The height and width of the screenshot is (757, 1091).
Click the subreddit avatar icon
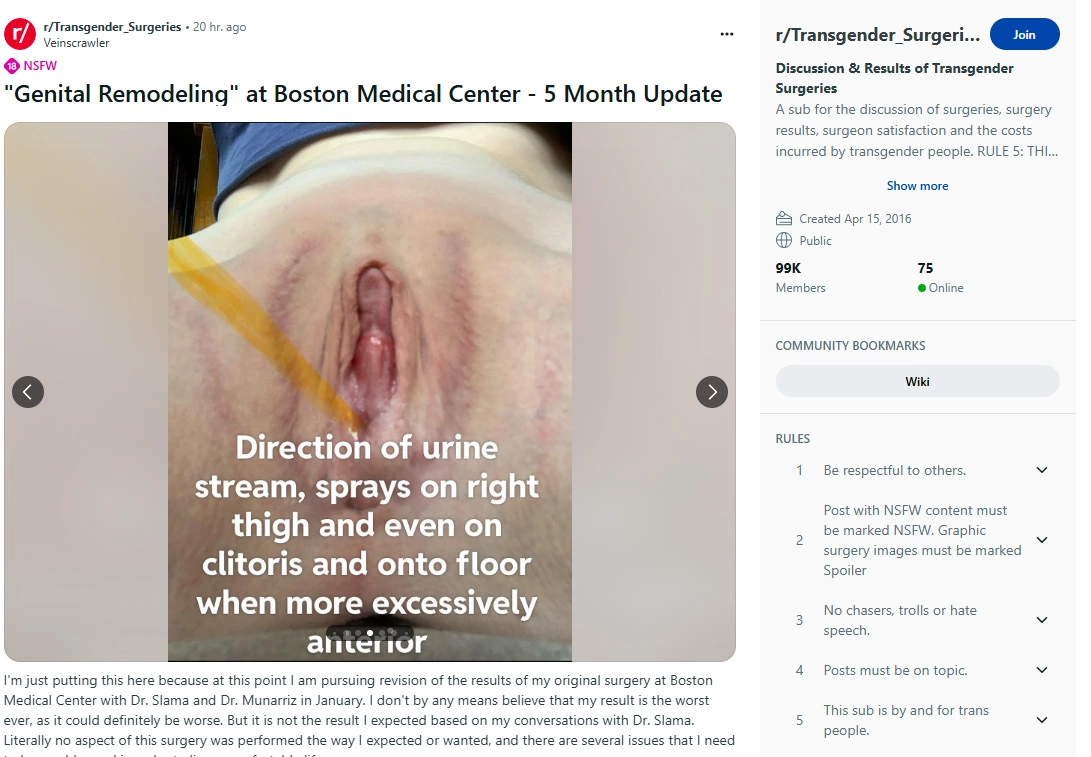(x=20, y=34)
